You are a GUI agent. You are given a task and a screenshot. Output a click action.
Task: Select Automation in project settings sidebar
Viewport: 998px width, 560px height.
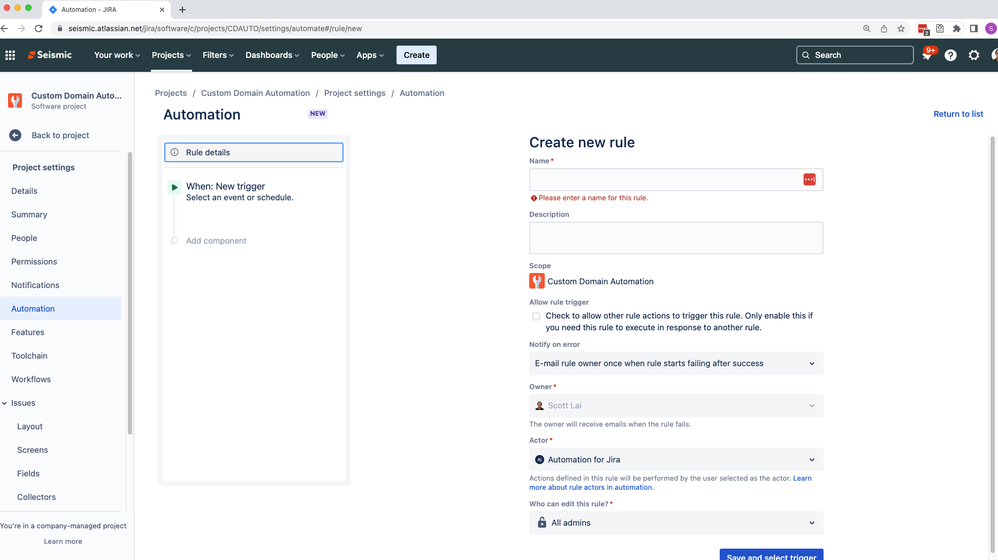pos(60,309)
